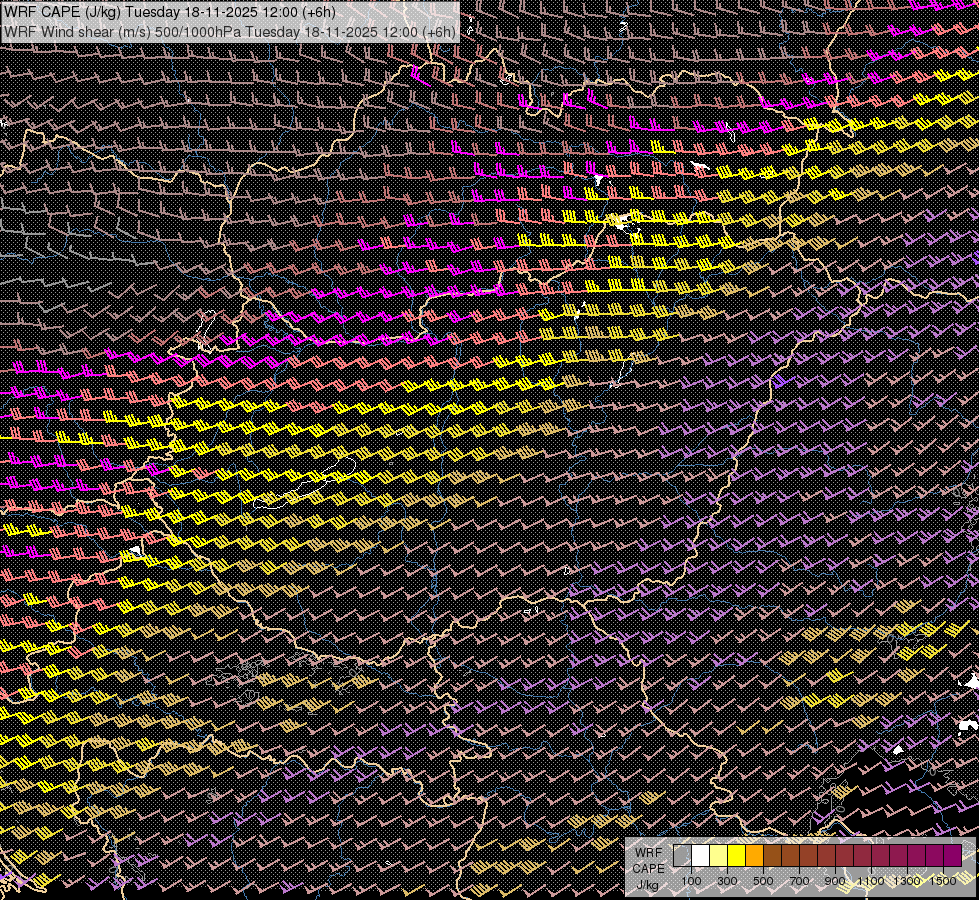Click the 1100 label on the legend
Screen dimensions: 979x900
[x=871, y=881]
